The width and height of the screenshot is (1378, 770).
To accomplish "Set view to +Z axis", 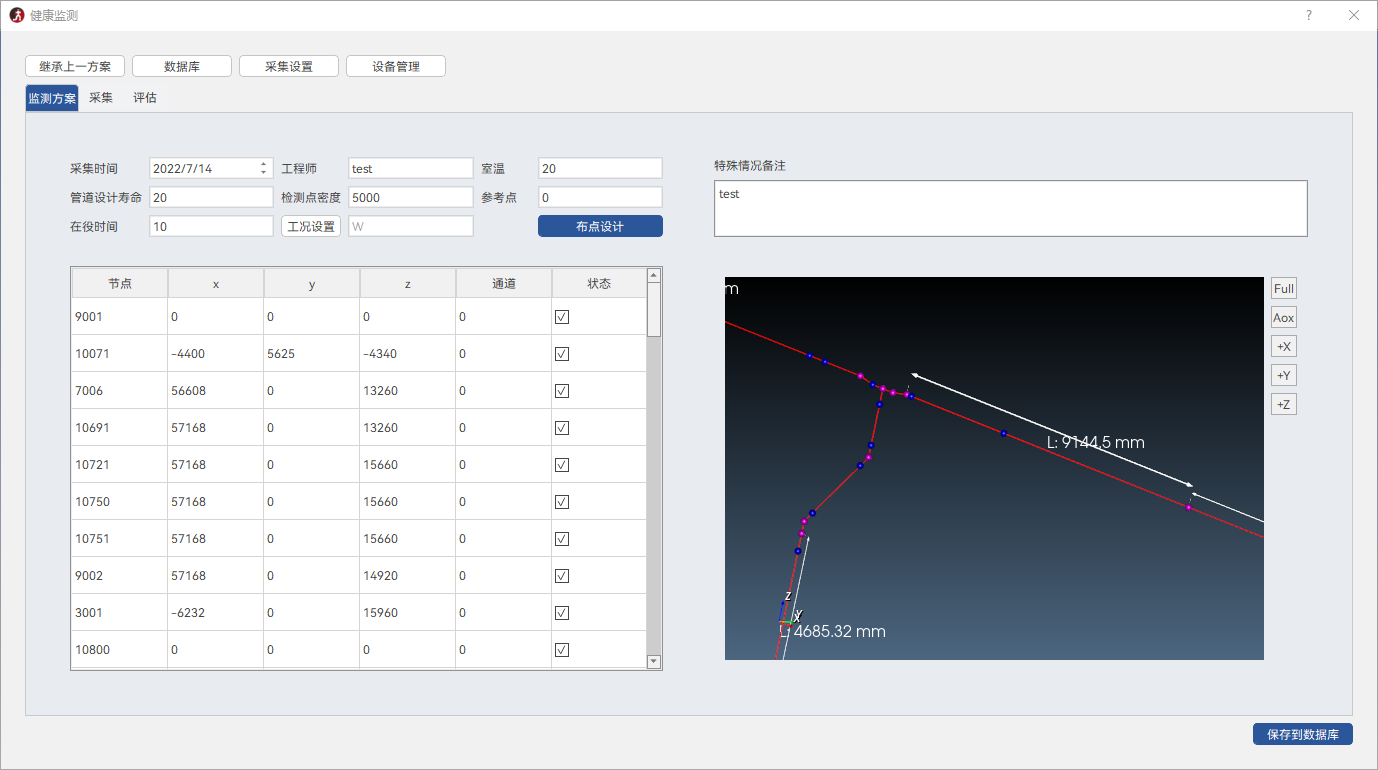I will 1284,405.
